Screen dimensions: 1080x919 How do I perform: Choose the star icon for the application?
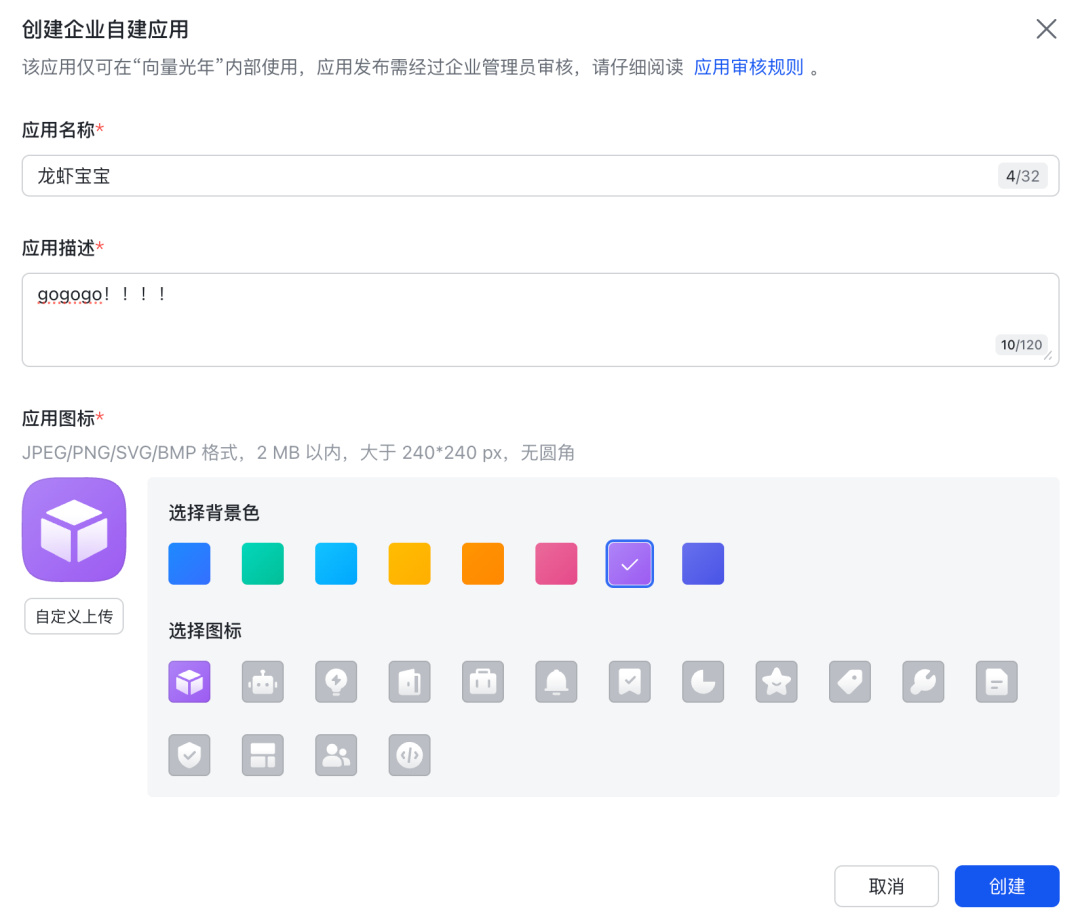tap(776, 682)
